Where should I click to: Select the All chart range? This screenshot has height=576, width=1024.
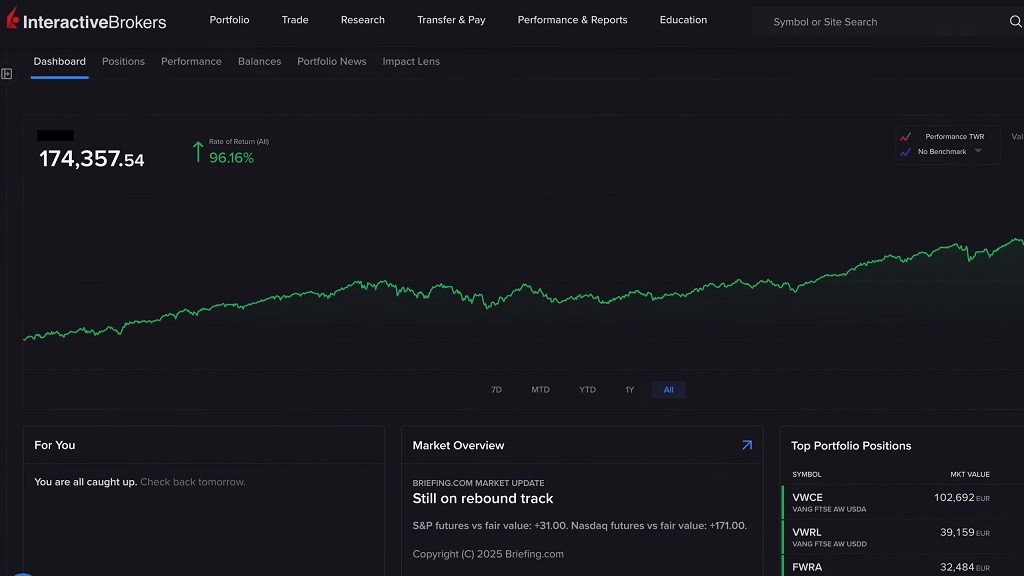tap(668, 390)
